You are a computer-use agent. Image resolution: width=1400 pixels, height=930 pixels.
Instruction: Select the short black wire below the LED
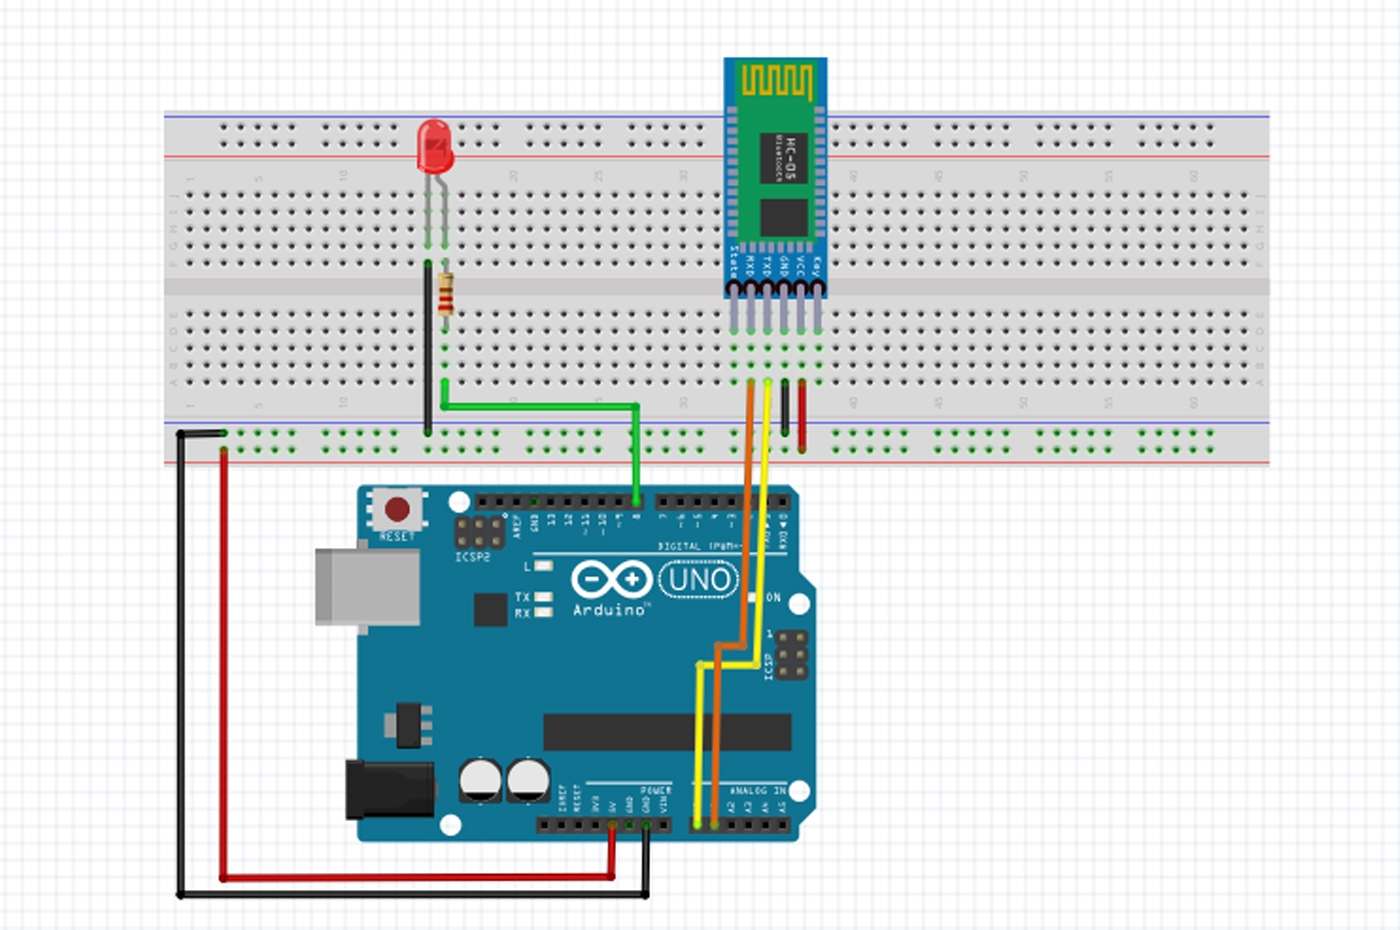coord(428,347)
